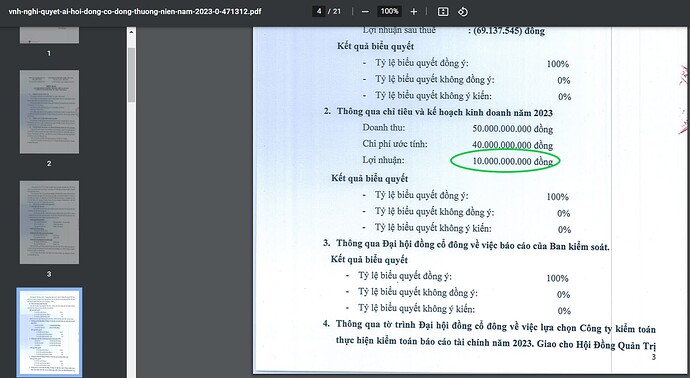Select the highlighted page 4 thumbnail
This screenshot has width=690, height=378.
[49, 333]
